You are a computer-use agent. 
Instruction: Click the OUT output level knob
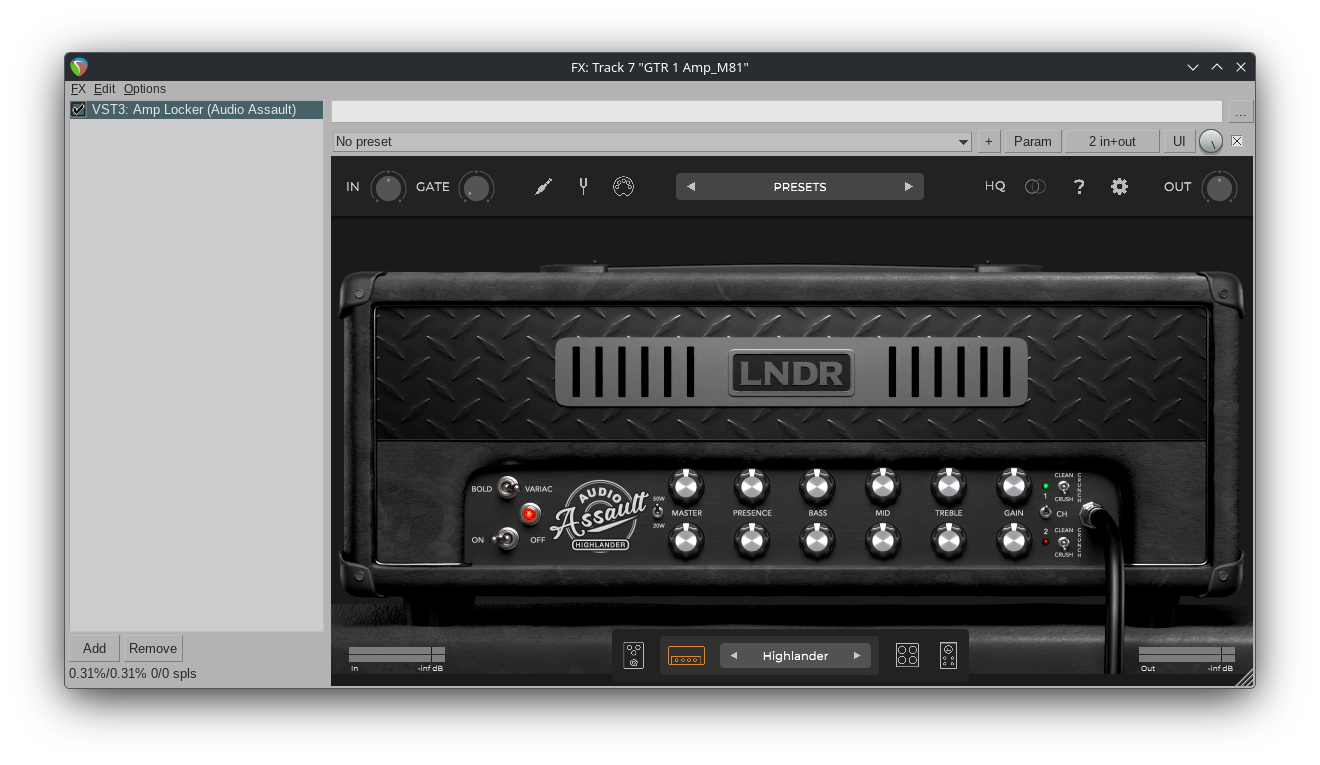click(1219, 187)
